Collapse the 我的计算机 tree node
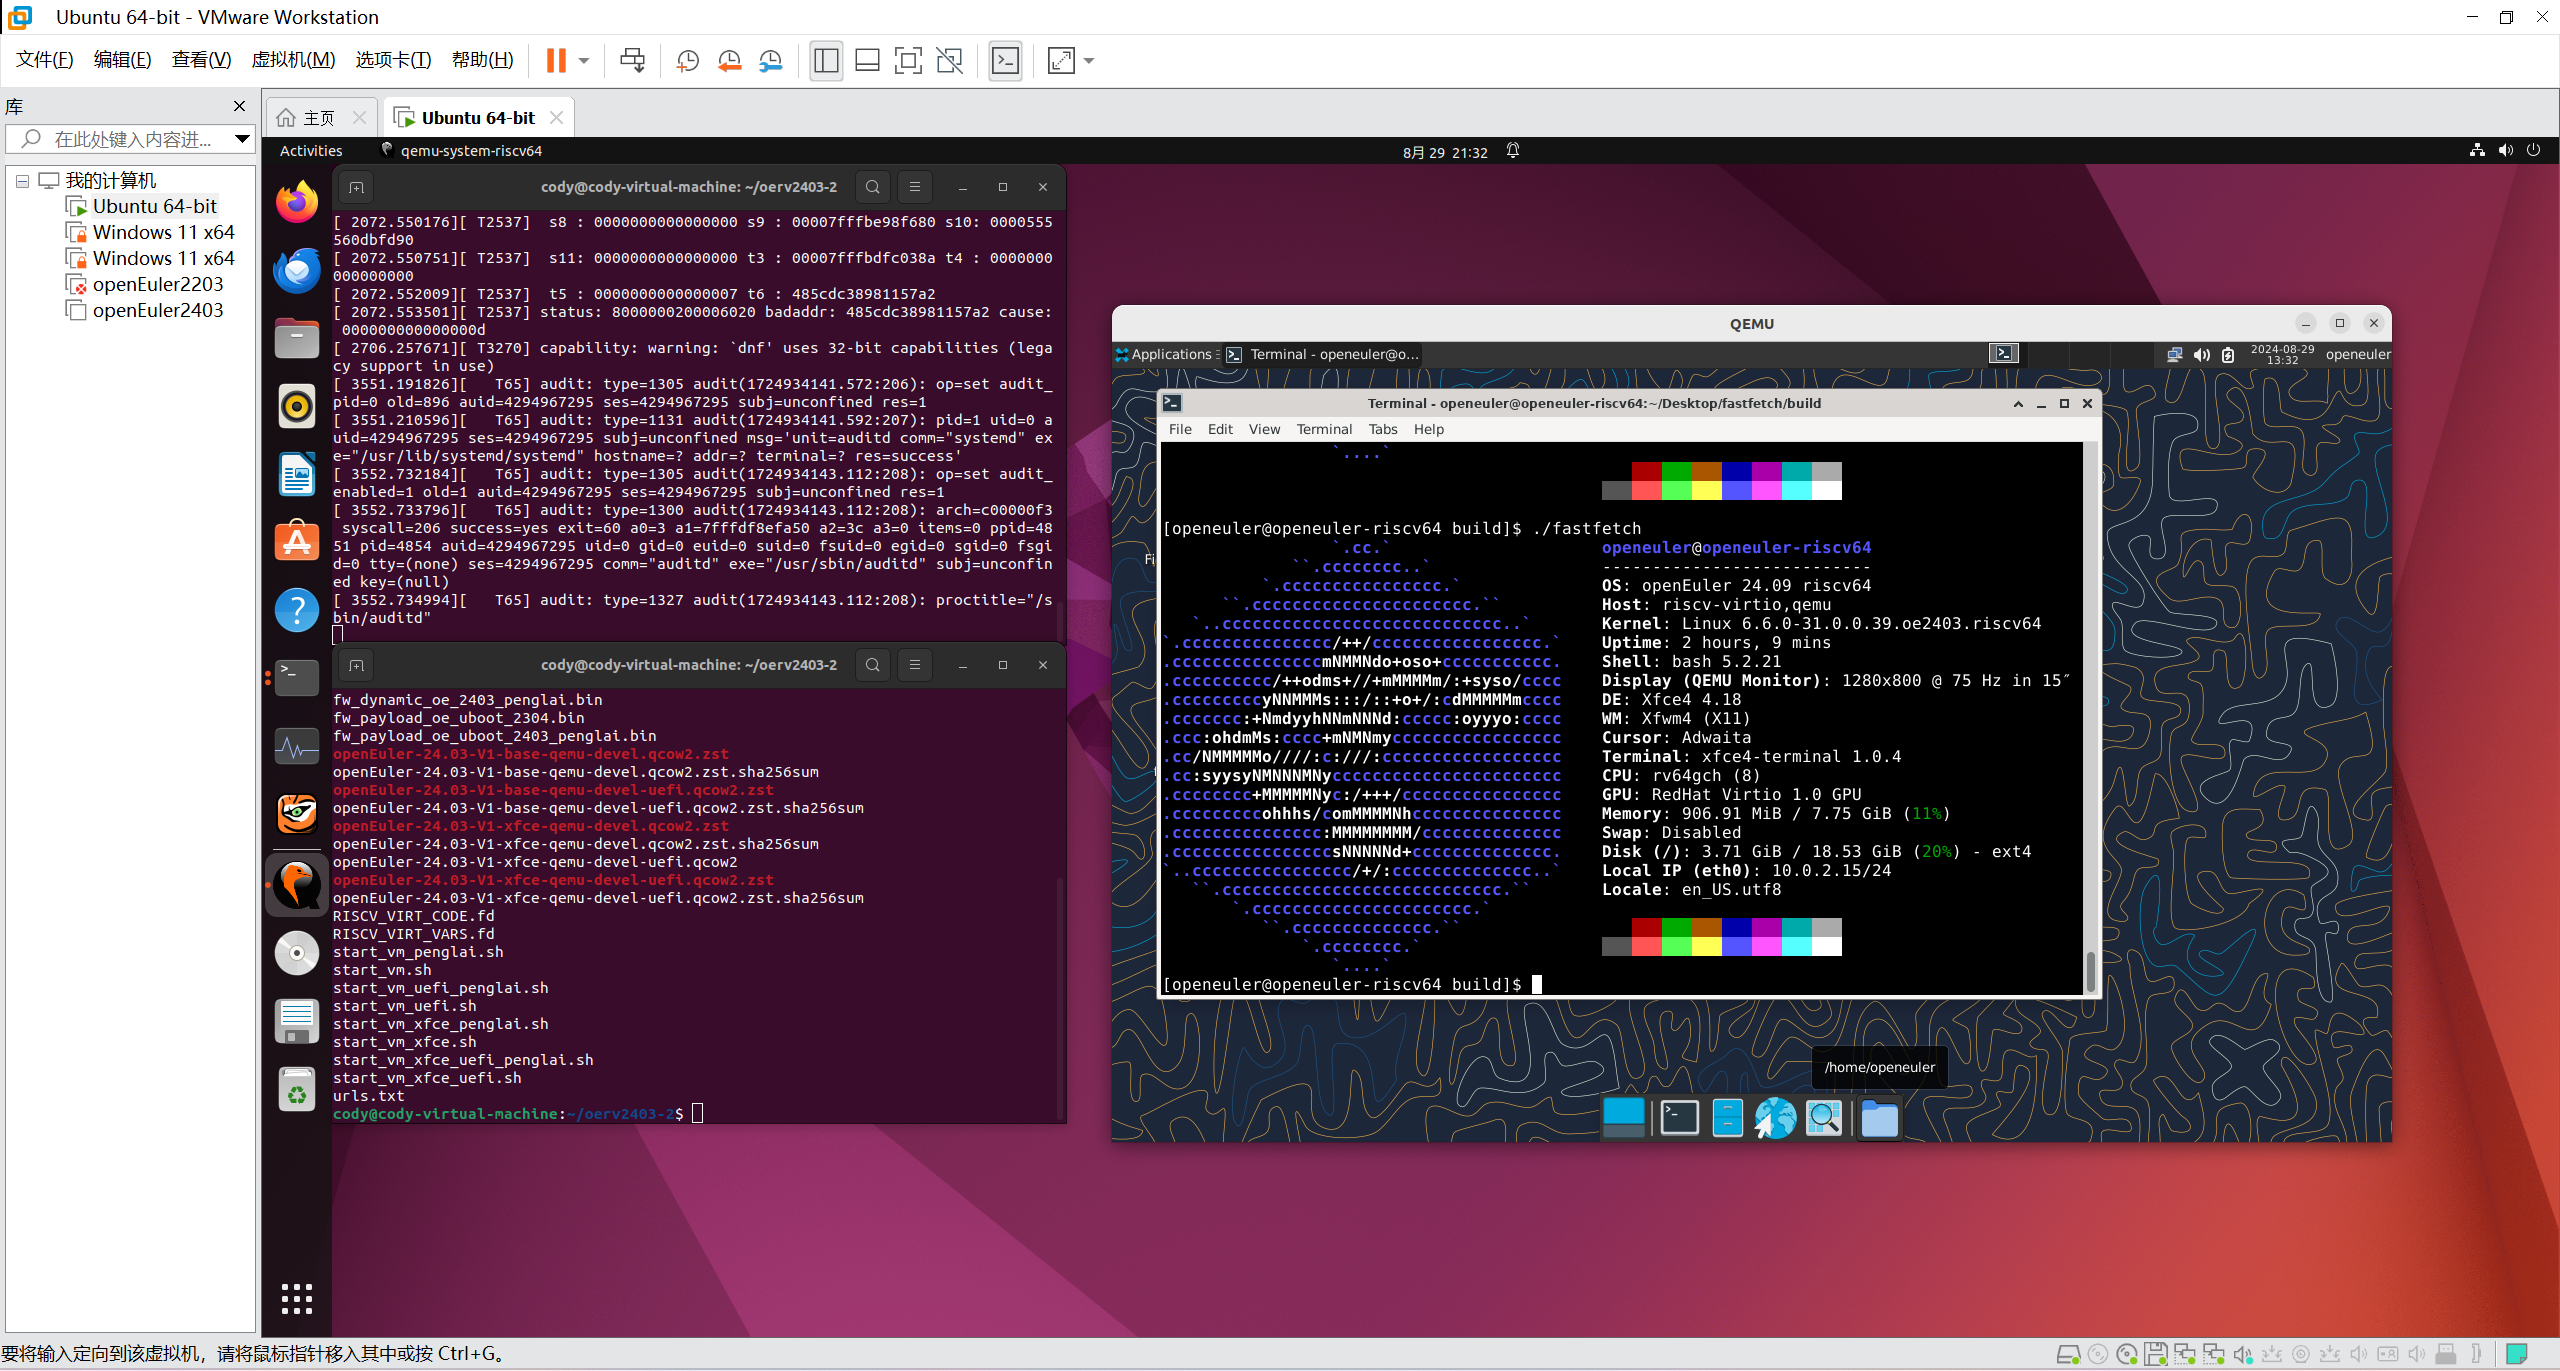The width and height of the screenshot is (2560, 1371). pyautogui.click(x=22, y=181)
